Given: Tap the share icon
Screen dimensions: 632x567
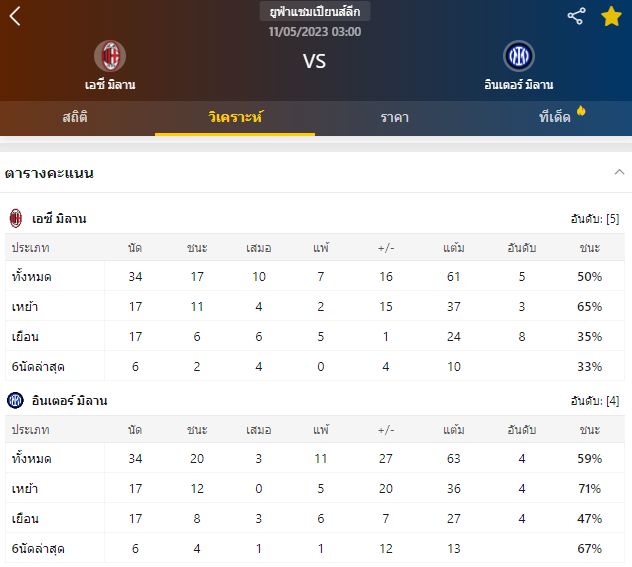Looking at the screenshot, I should pos(576,16).
